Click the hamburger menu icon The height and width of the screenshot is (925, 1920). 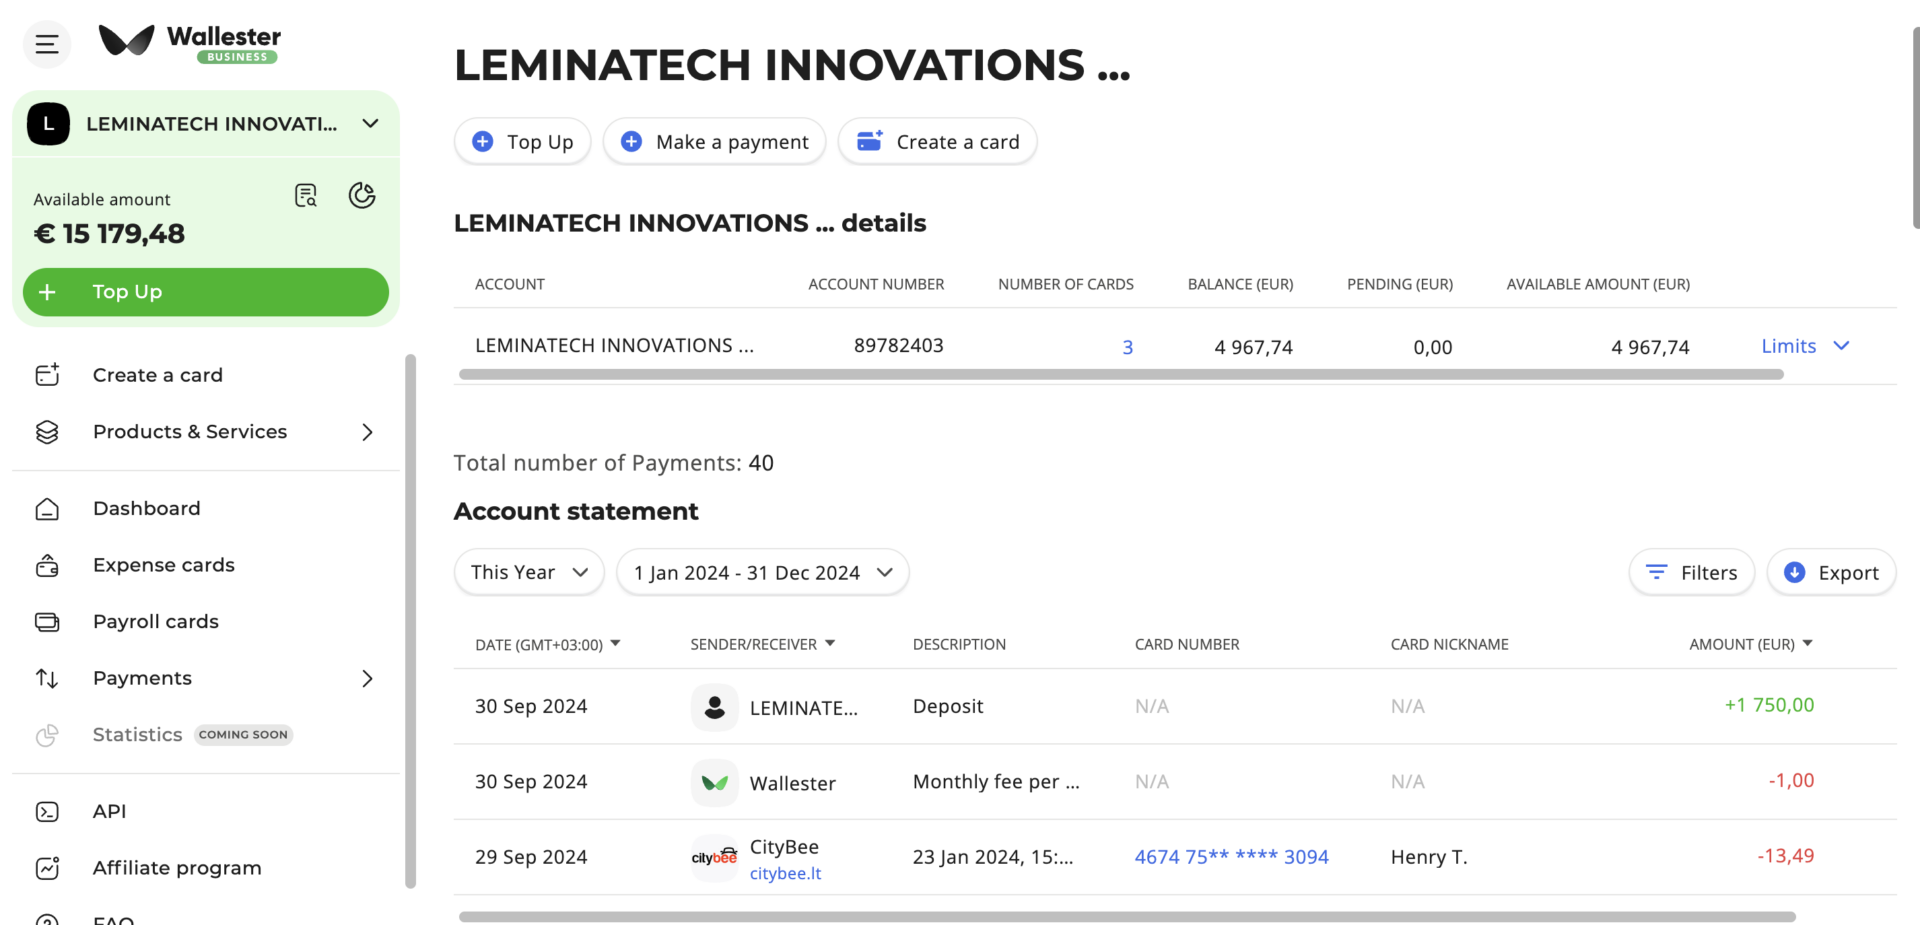pyautogui.click(x=47, y=44)
